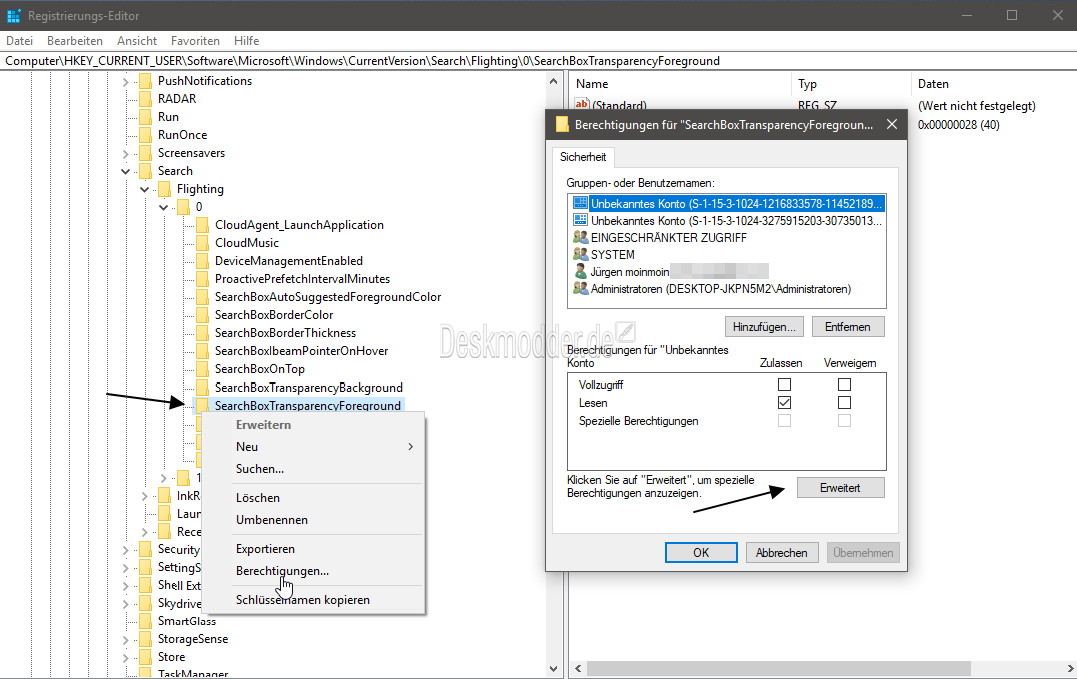Choose Berechtigungen... from the context menu

[282, 571]
